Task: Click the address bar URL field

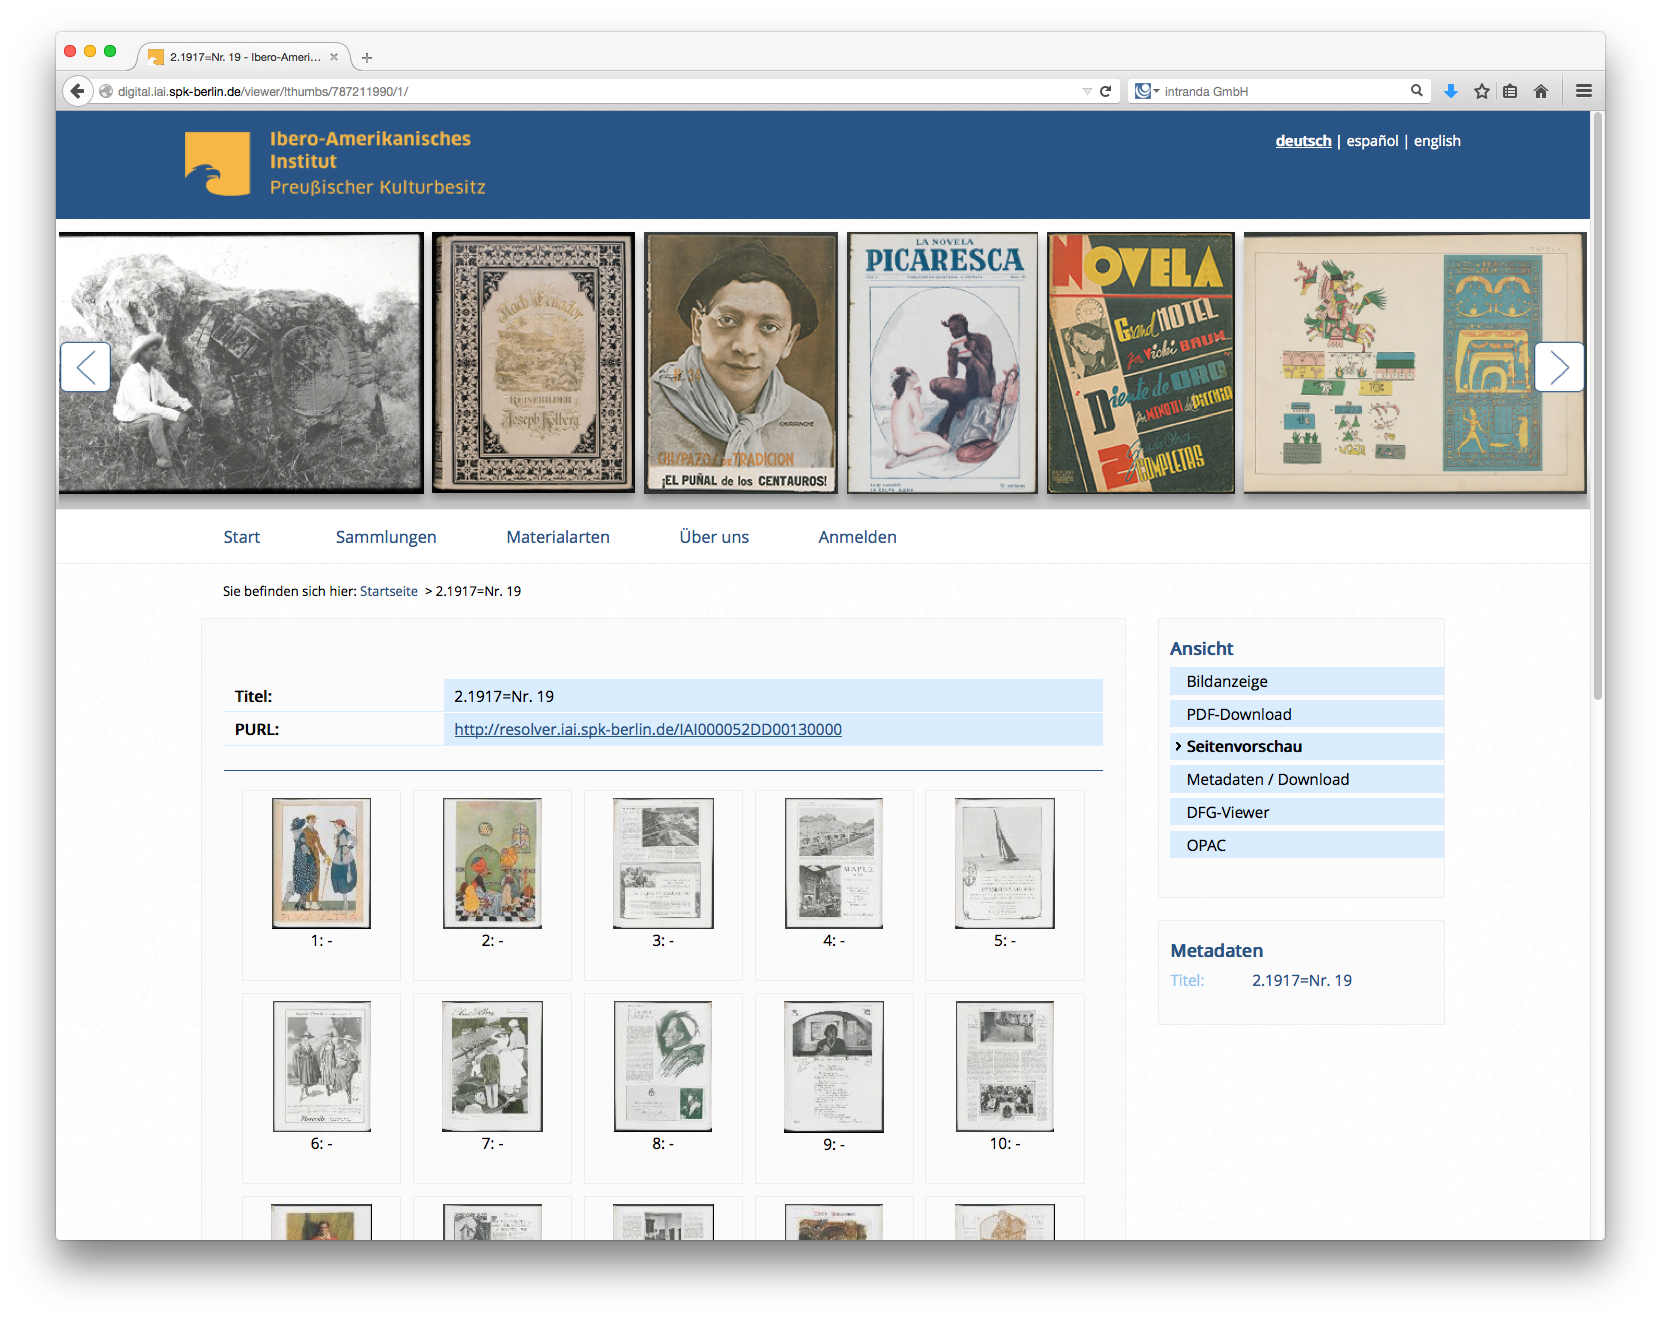Action: point(595,91)
